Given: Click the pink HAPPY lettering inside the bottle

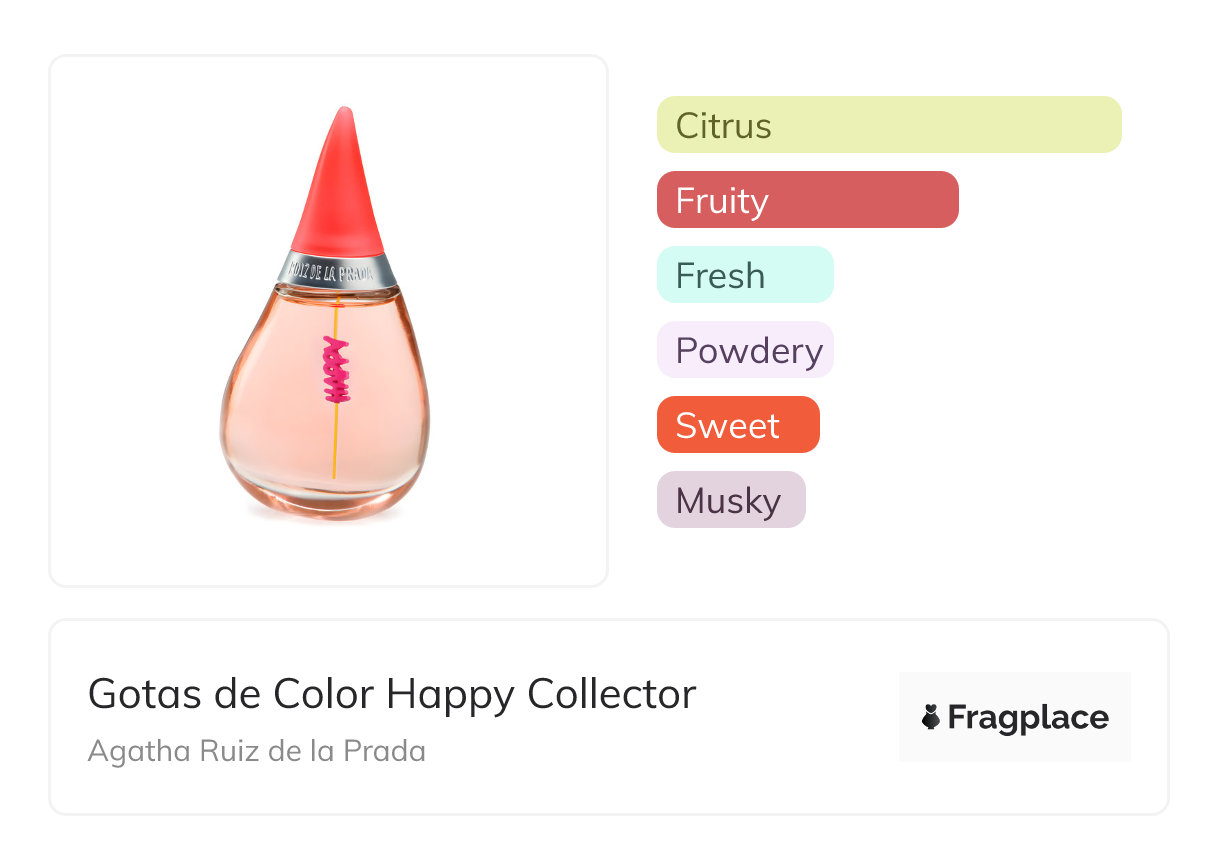Looking at the screenshot, I should (x=337, y=369).
